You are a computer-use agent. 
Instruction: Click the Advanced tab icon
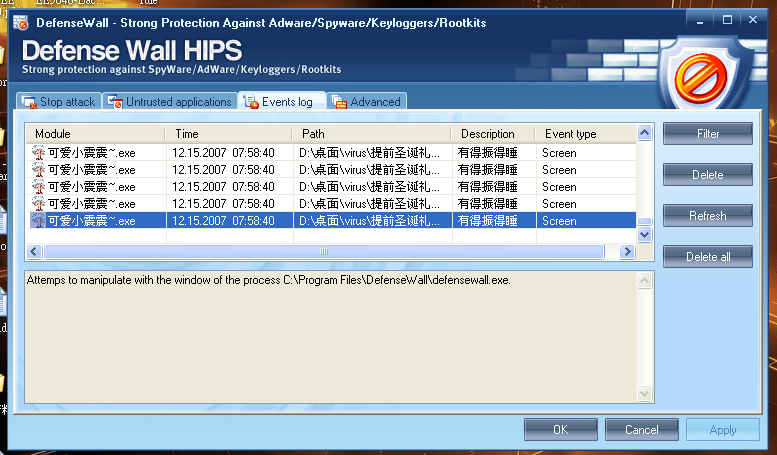coord(339,102)
